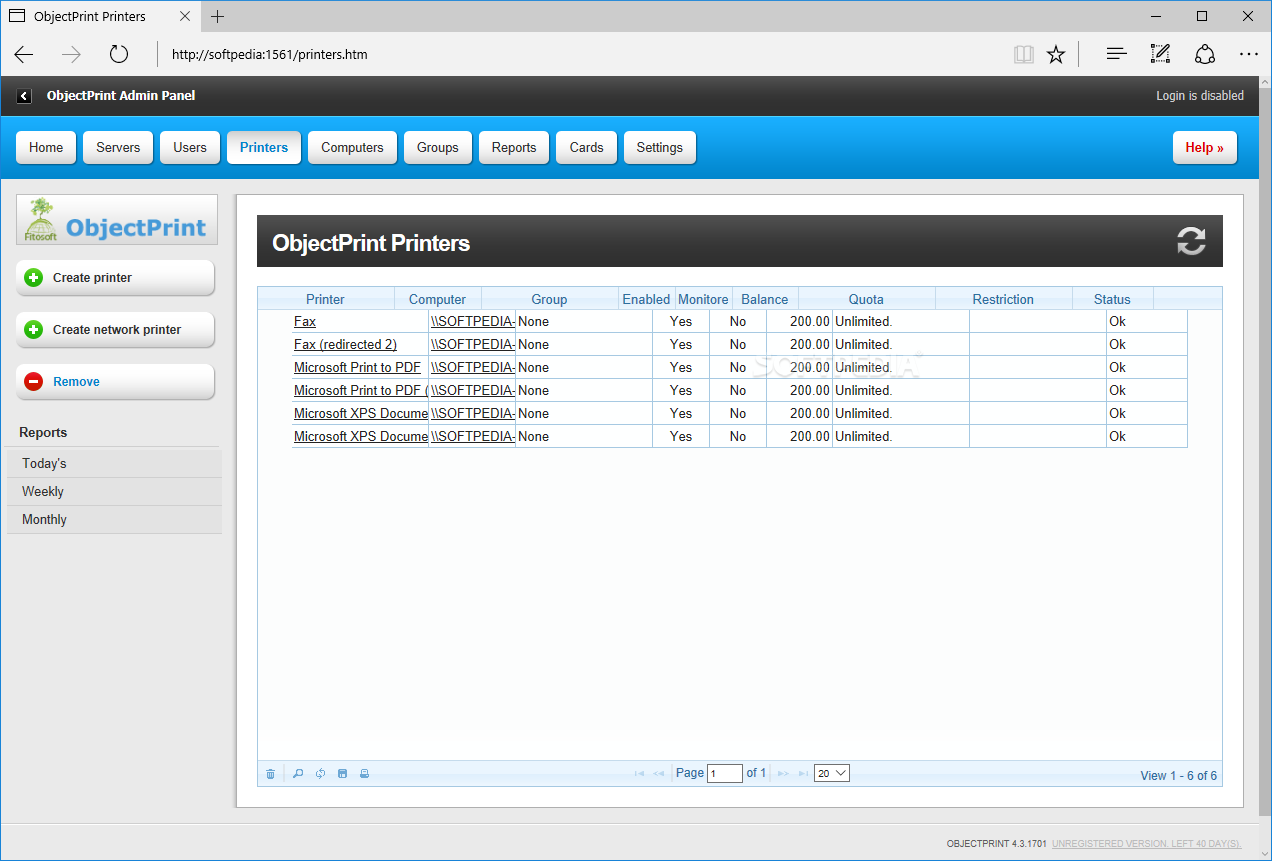Click the browser refresh button
This screenshot has height=861, width=1272.
click(119, 54)
